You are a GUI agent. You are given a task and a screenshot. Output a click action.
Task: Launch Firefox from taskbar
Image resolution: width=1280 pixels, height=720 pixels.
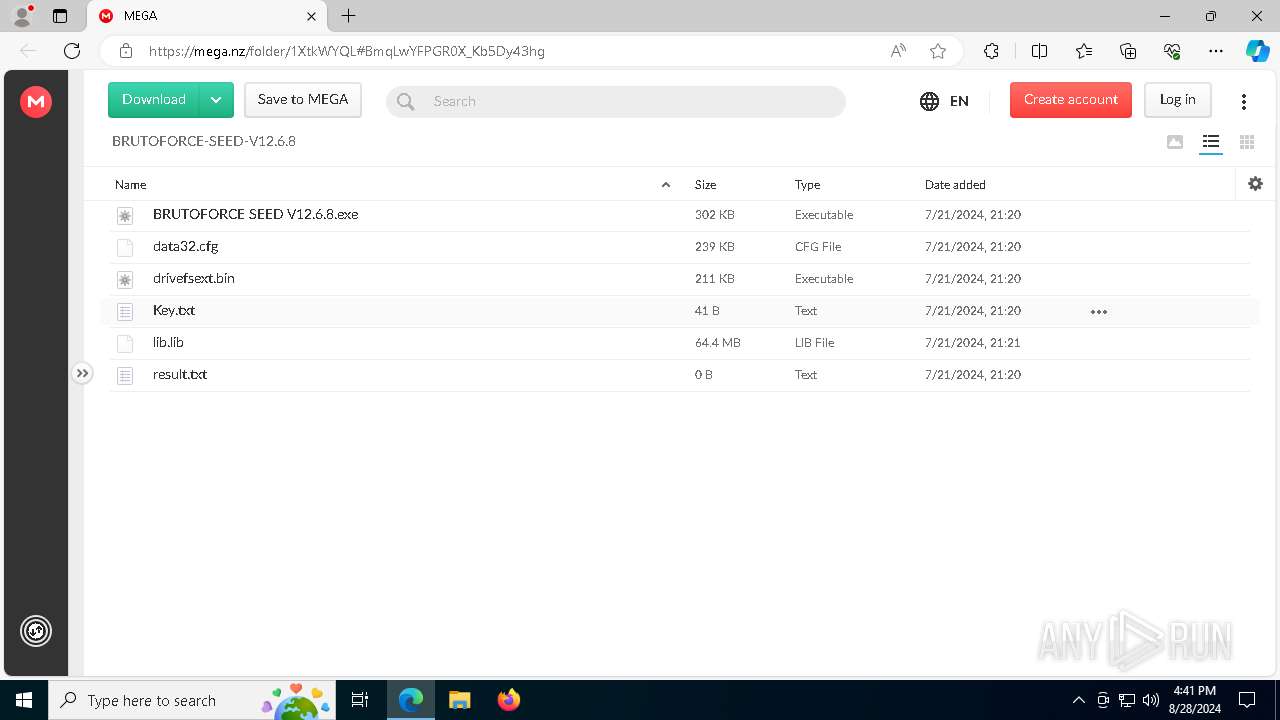pos(509,700)
